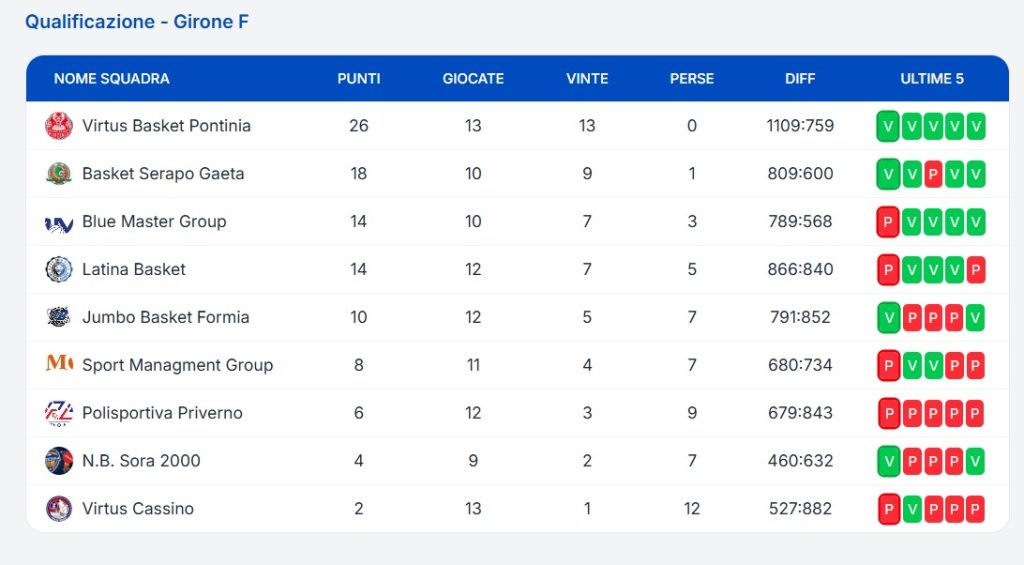This screenshot has width=1024, height=565.
Task: Click the DIFF column header
Action: point(800,79)
